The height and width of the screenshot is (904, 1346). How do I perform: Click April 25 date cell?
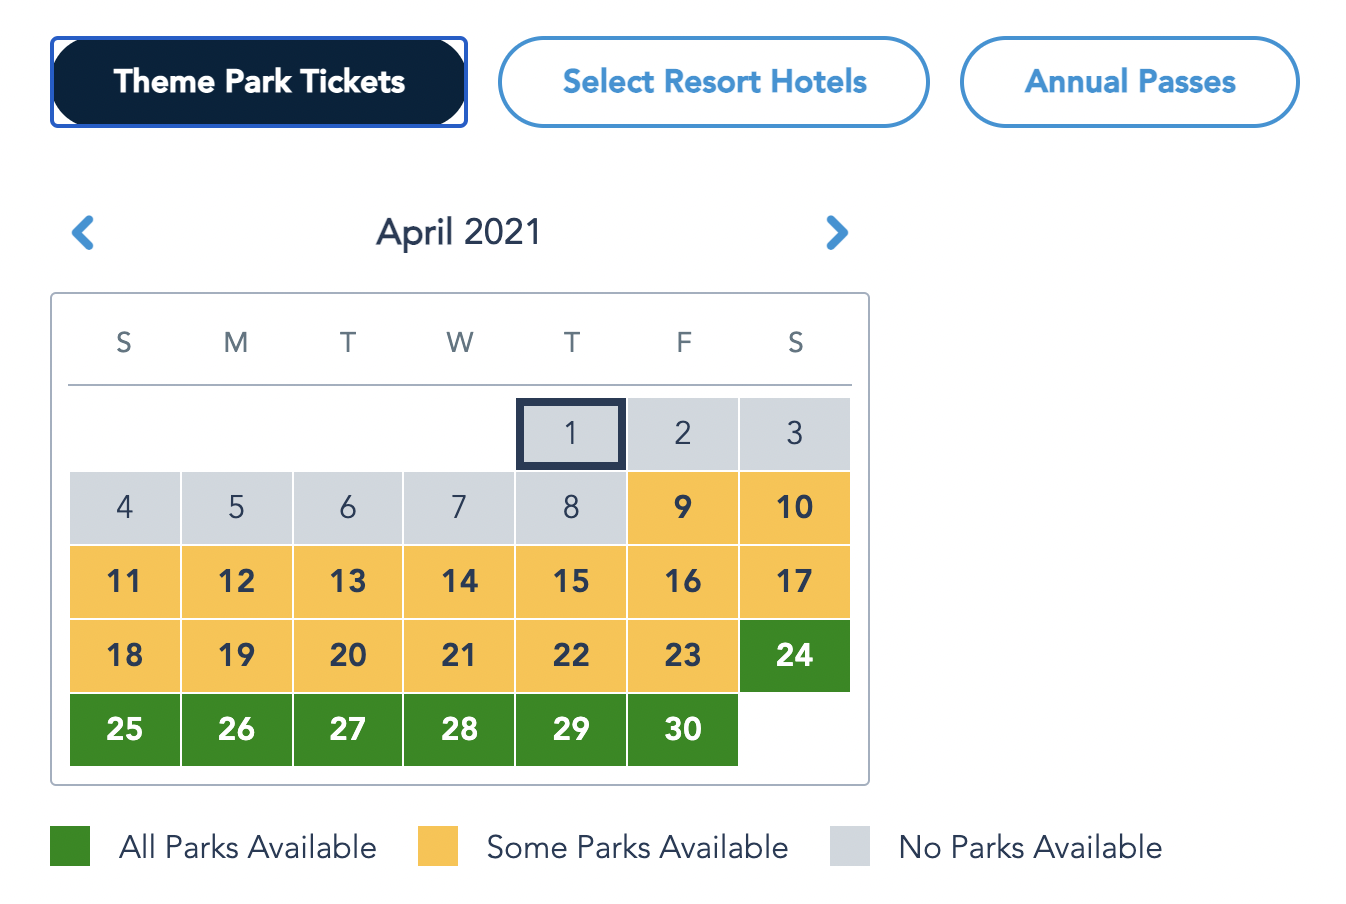(125, 730)
